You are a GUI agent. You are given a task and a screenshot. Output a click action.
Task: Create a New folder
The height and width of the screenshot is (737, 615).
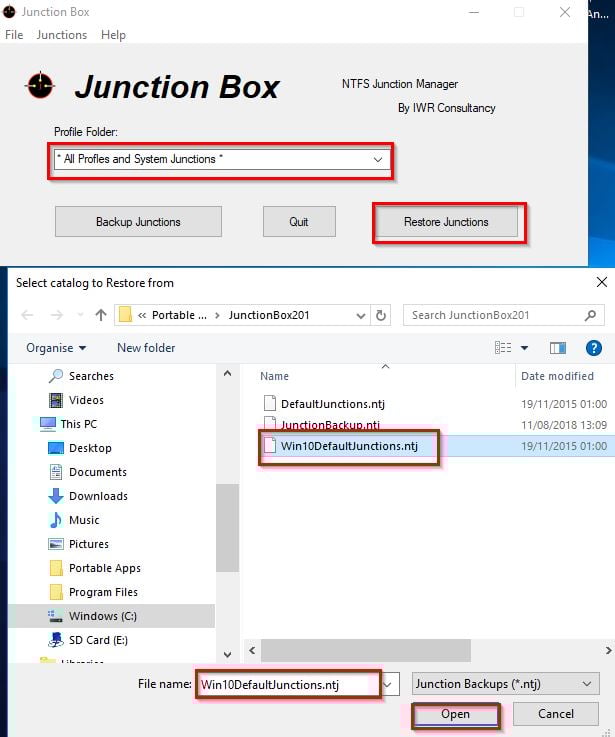tap(146, 348)
